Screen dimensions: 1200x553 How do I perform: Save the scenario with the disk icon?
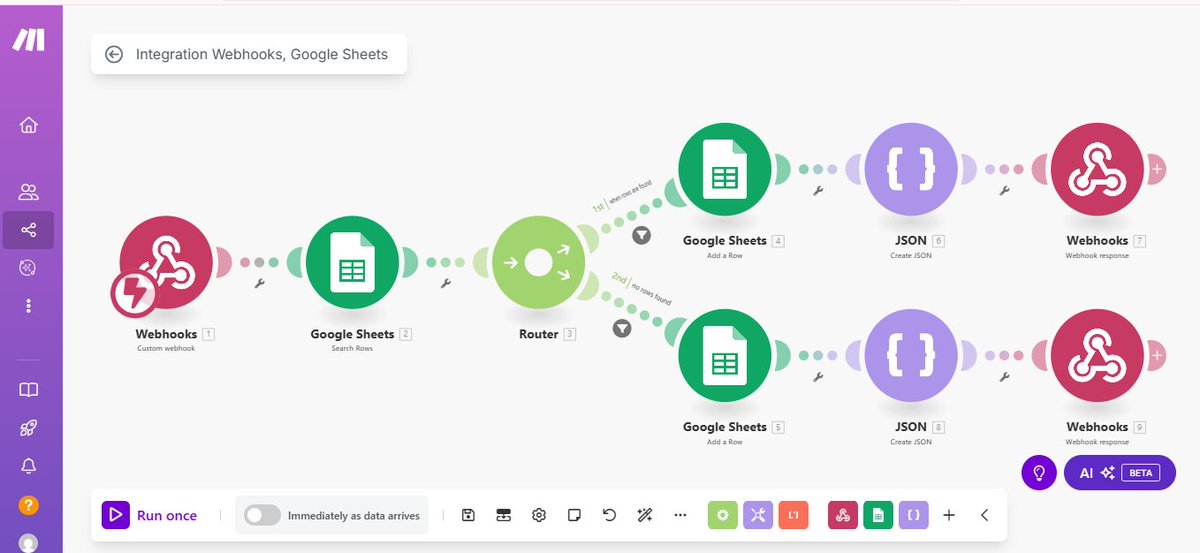pyautogui.click(x=468, y=515)
